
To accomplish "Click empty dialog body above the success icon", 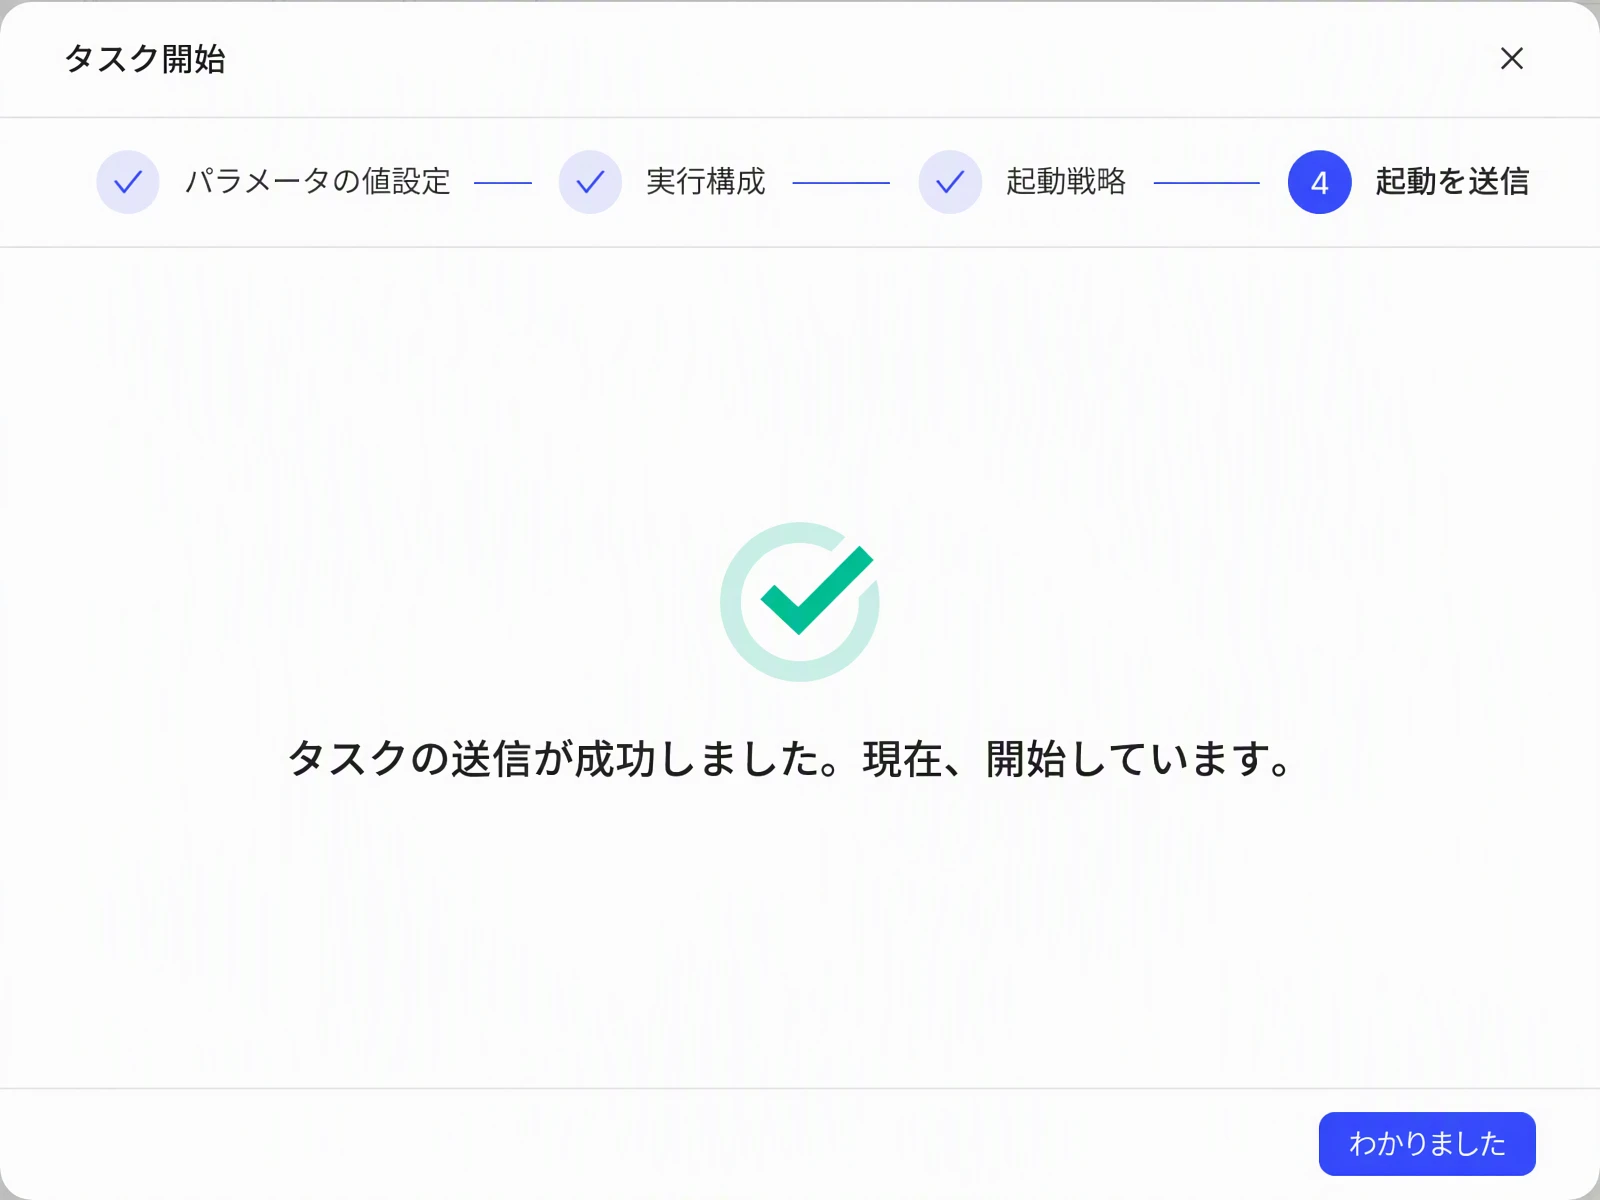I will 800,380.
